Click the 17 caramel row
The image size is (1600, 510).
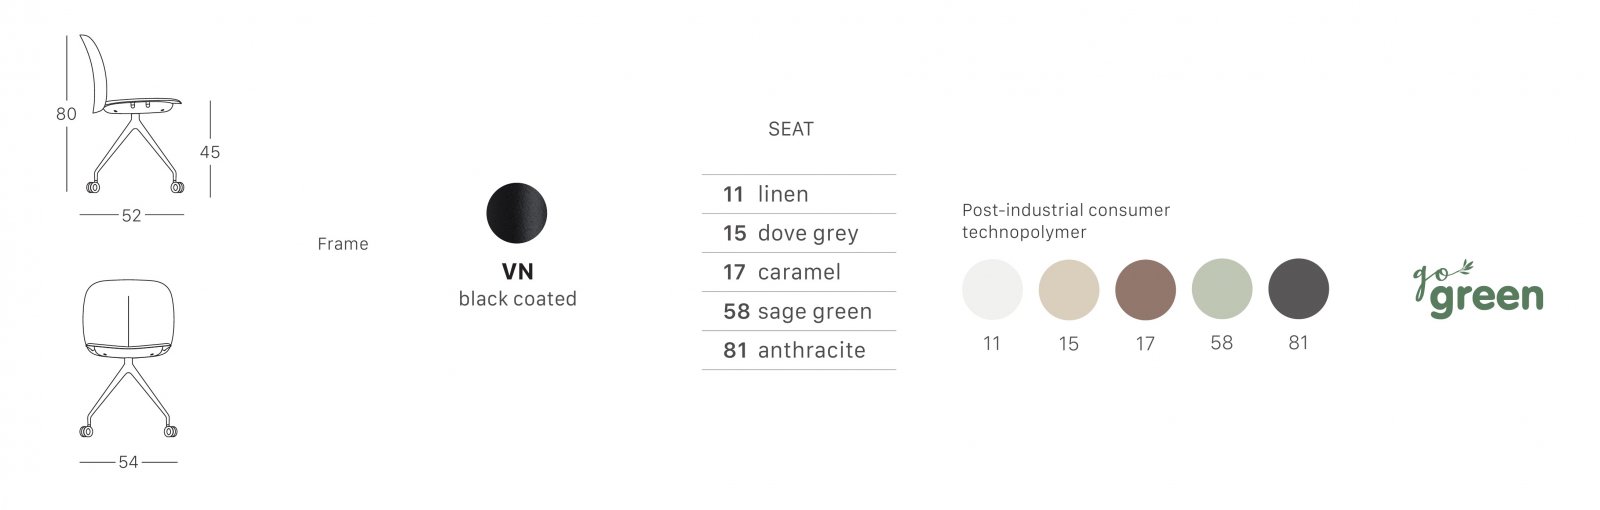pos(798,272)
